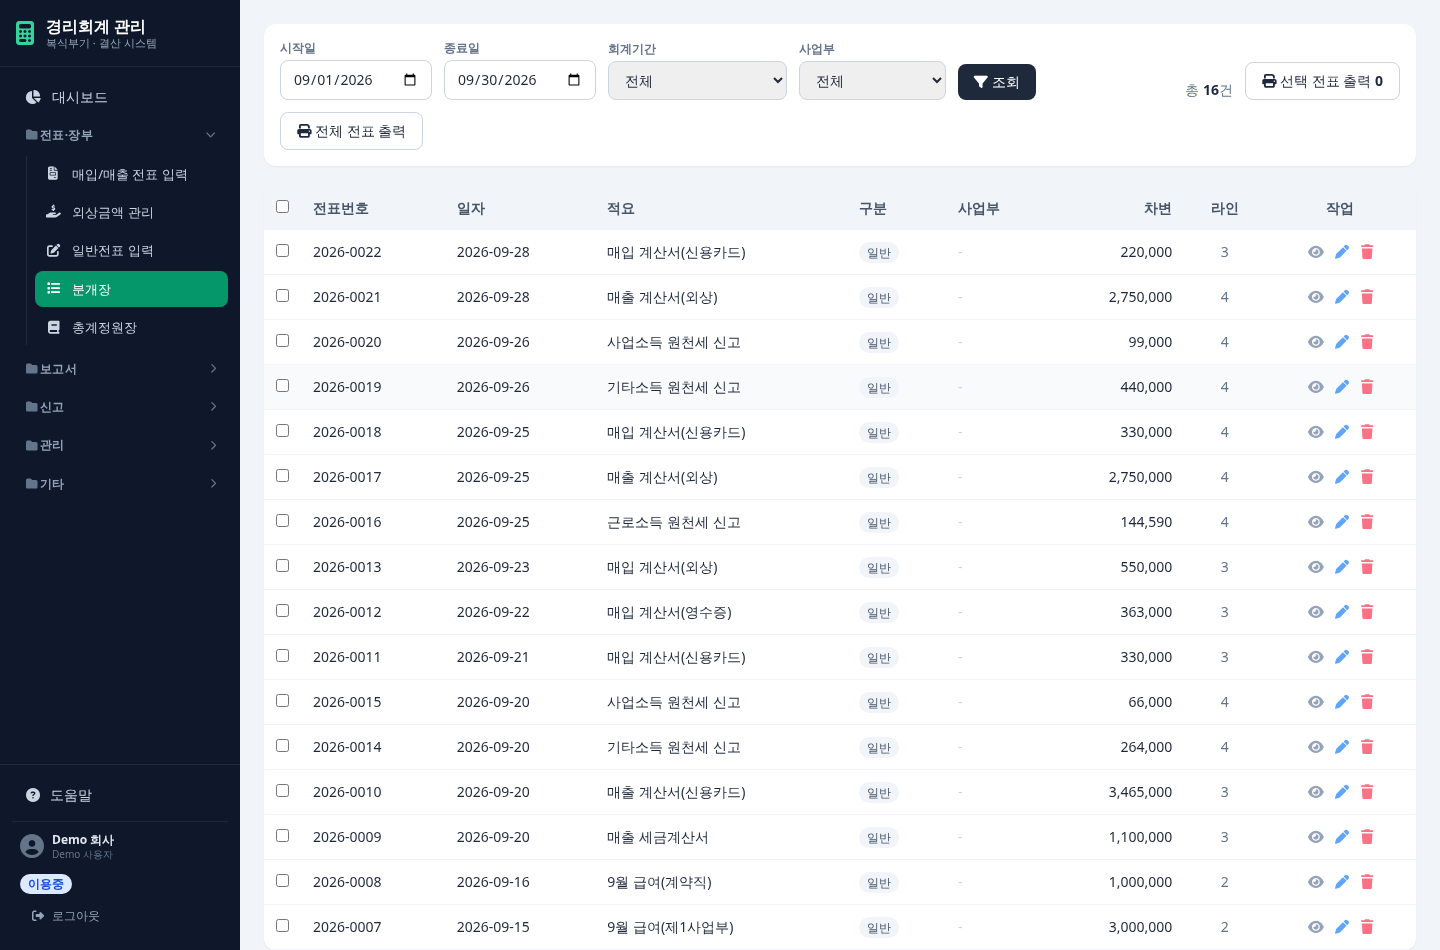The width and height of the screenshot is (1440, 950).
Task: View voucher 2026-0013 with eye icon
Action: tap(1316, 567)
